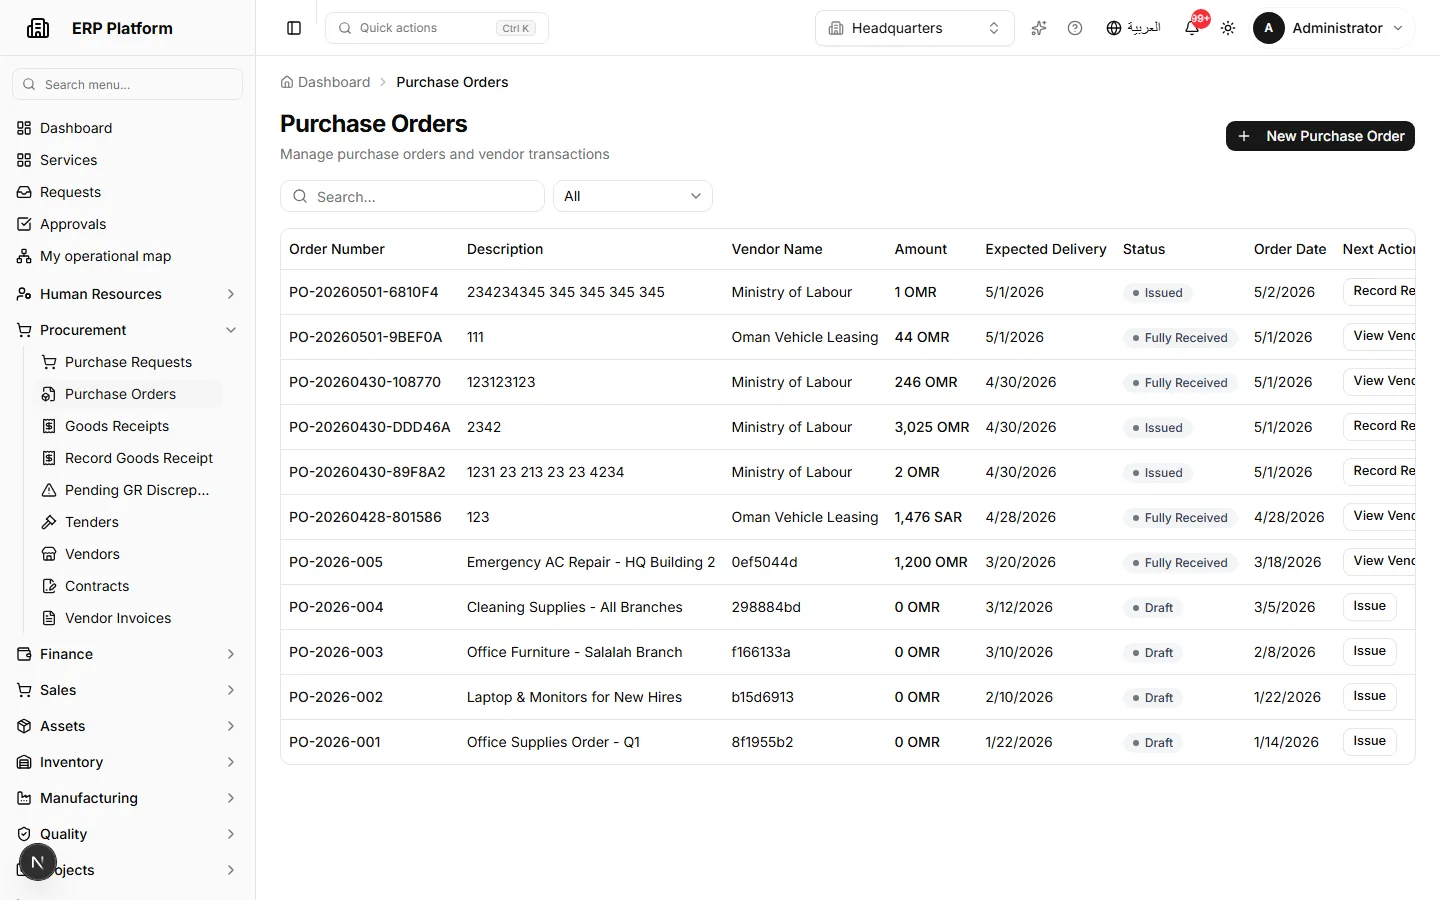
Task: Expand the Human Resources menu
Action: (128, 294)
